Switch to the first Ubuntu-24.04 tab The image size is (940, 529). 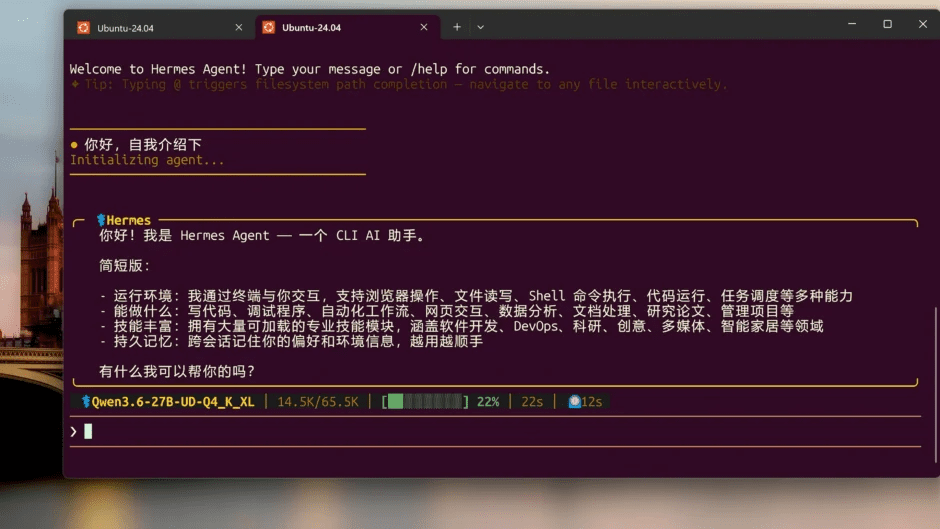click(x=160, y=28)
